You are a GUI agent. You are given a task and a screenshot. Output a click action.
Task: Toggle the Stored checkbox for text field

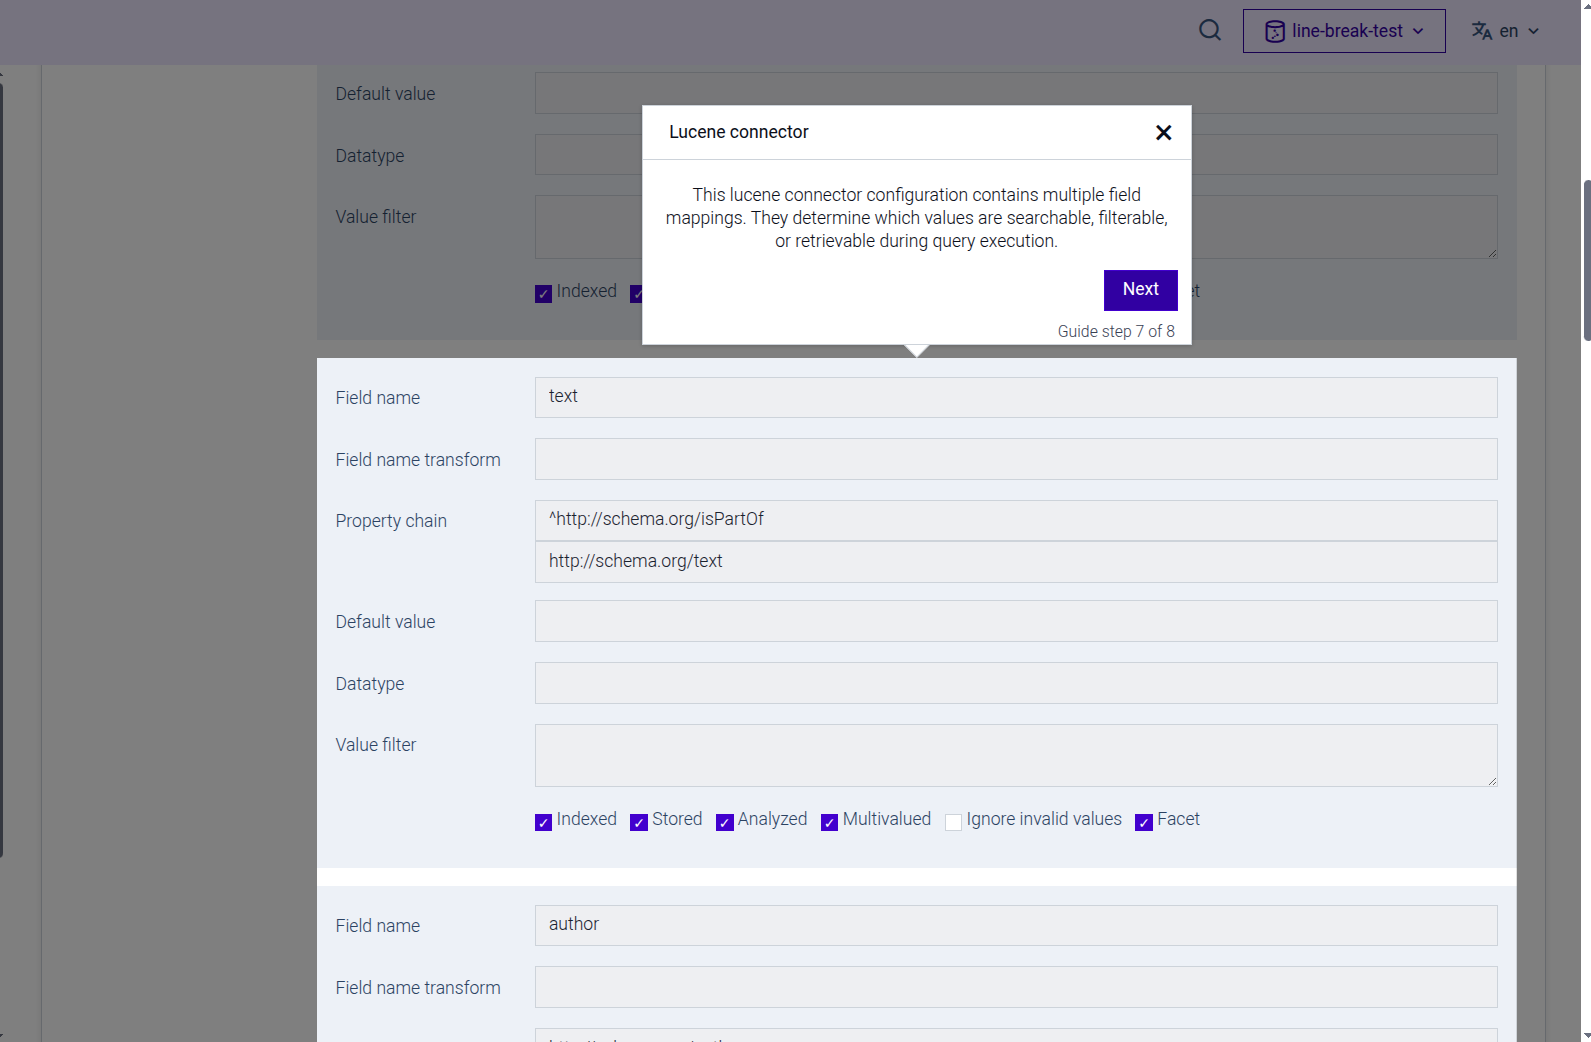pos(639,822)
